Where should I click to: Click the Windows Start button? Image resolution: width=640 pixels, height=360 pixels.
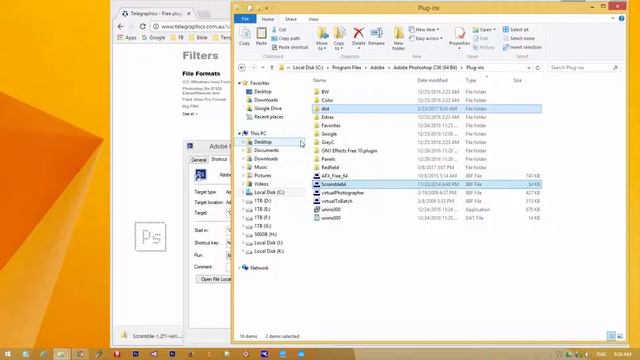point(7,354)
